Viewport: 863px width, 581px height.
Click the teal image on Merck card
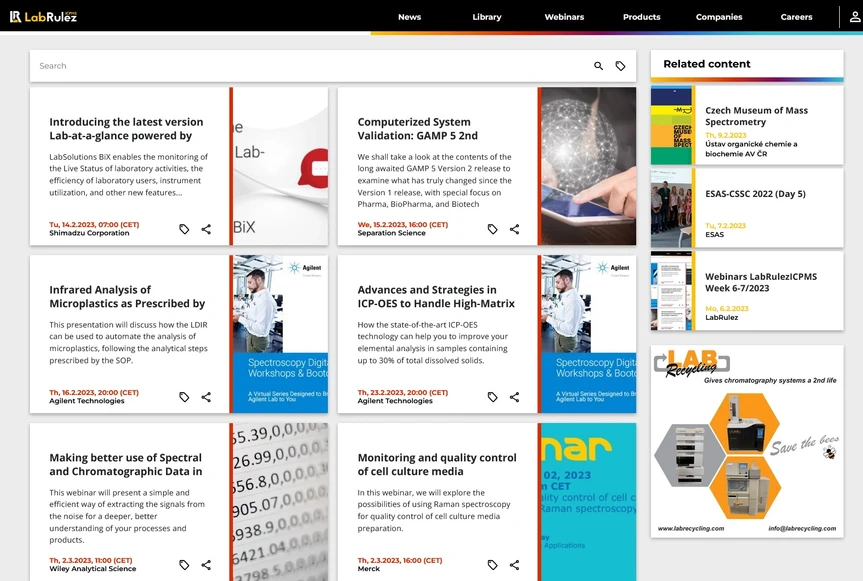click(588, 502)
